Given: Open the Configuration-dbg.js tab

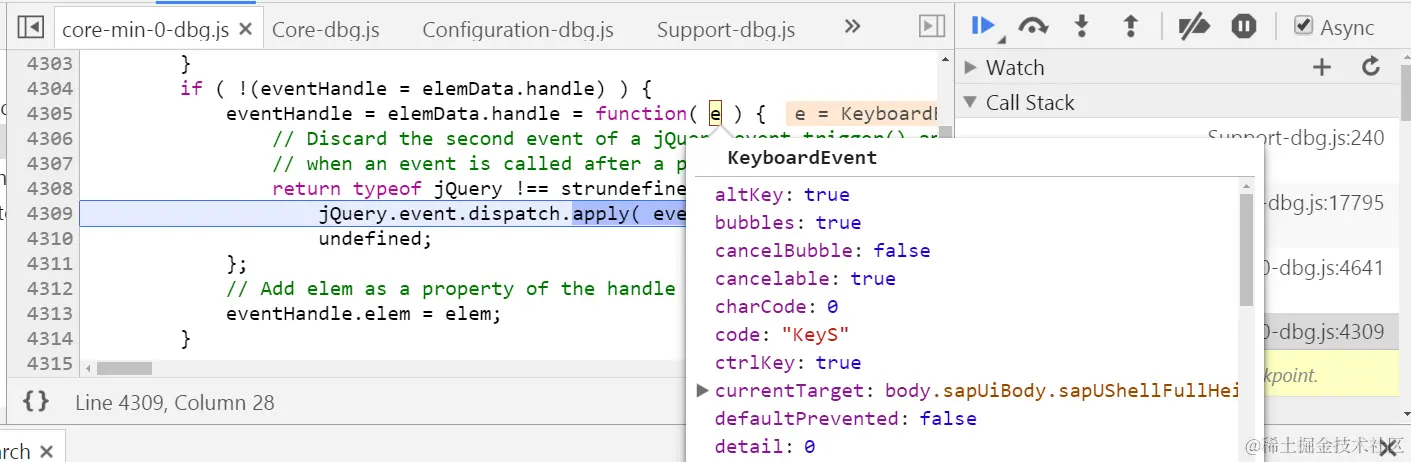Looking at the screenshot, I should tap(518, 29).
